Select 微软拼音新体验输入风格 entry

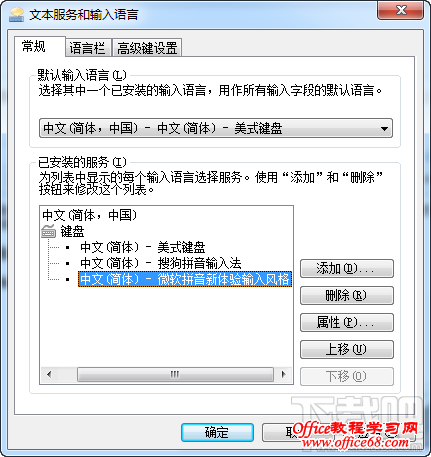185,279
